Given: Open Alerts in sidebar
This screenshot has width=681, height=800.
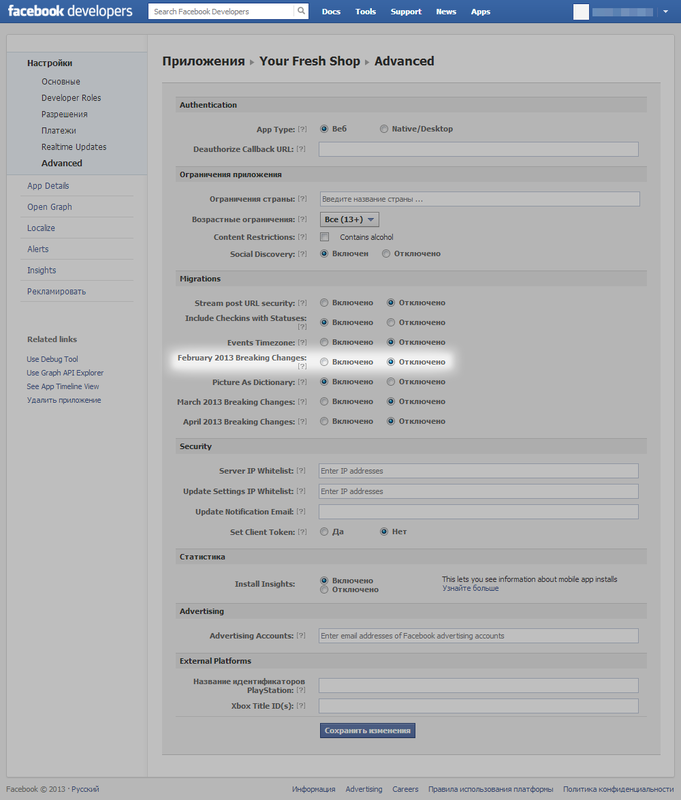Looking at the screenshot, I should pos(38,249).
